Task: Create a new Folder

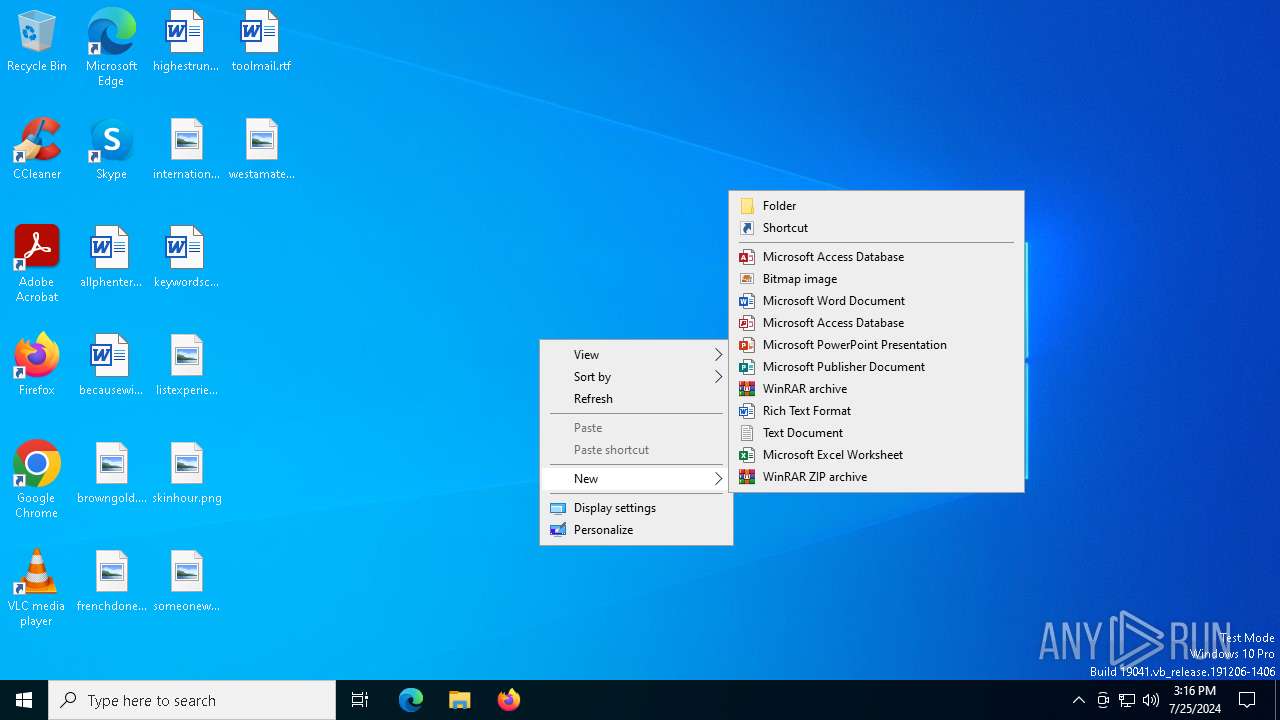Action: click(876, 206)
